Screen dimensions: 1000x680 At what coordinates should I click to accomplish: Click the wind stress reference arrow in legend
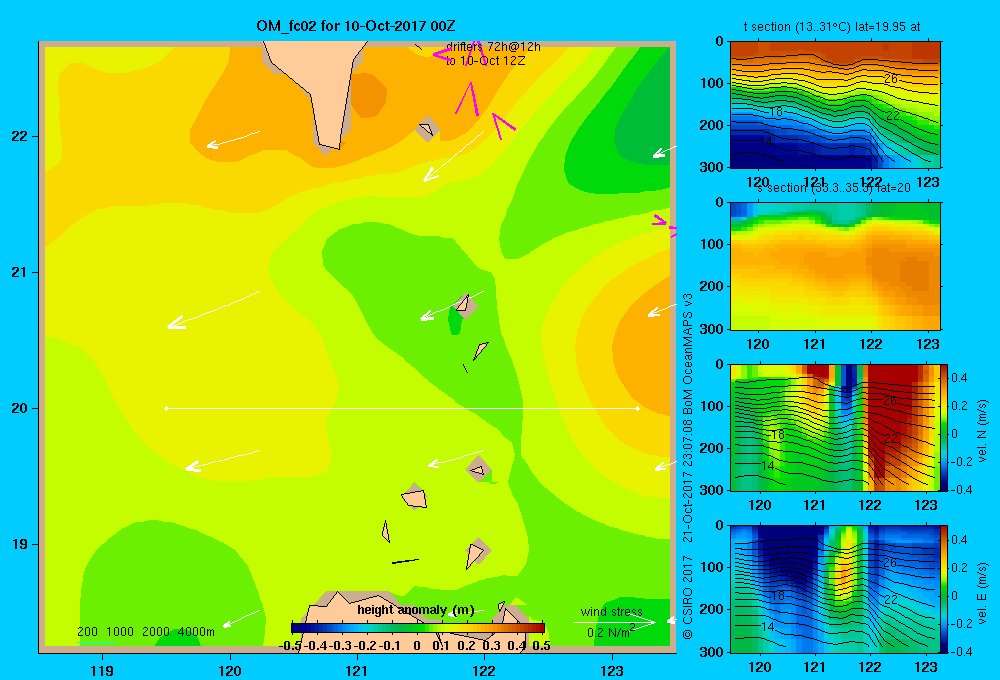tap(614, 622)
